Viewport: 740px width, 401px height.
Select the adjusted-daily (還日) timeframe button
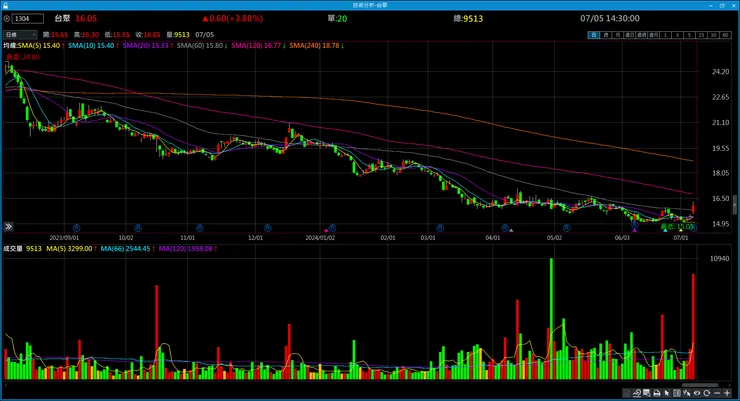630,35
